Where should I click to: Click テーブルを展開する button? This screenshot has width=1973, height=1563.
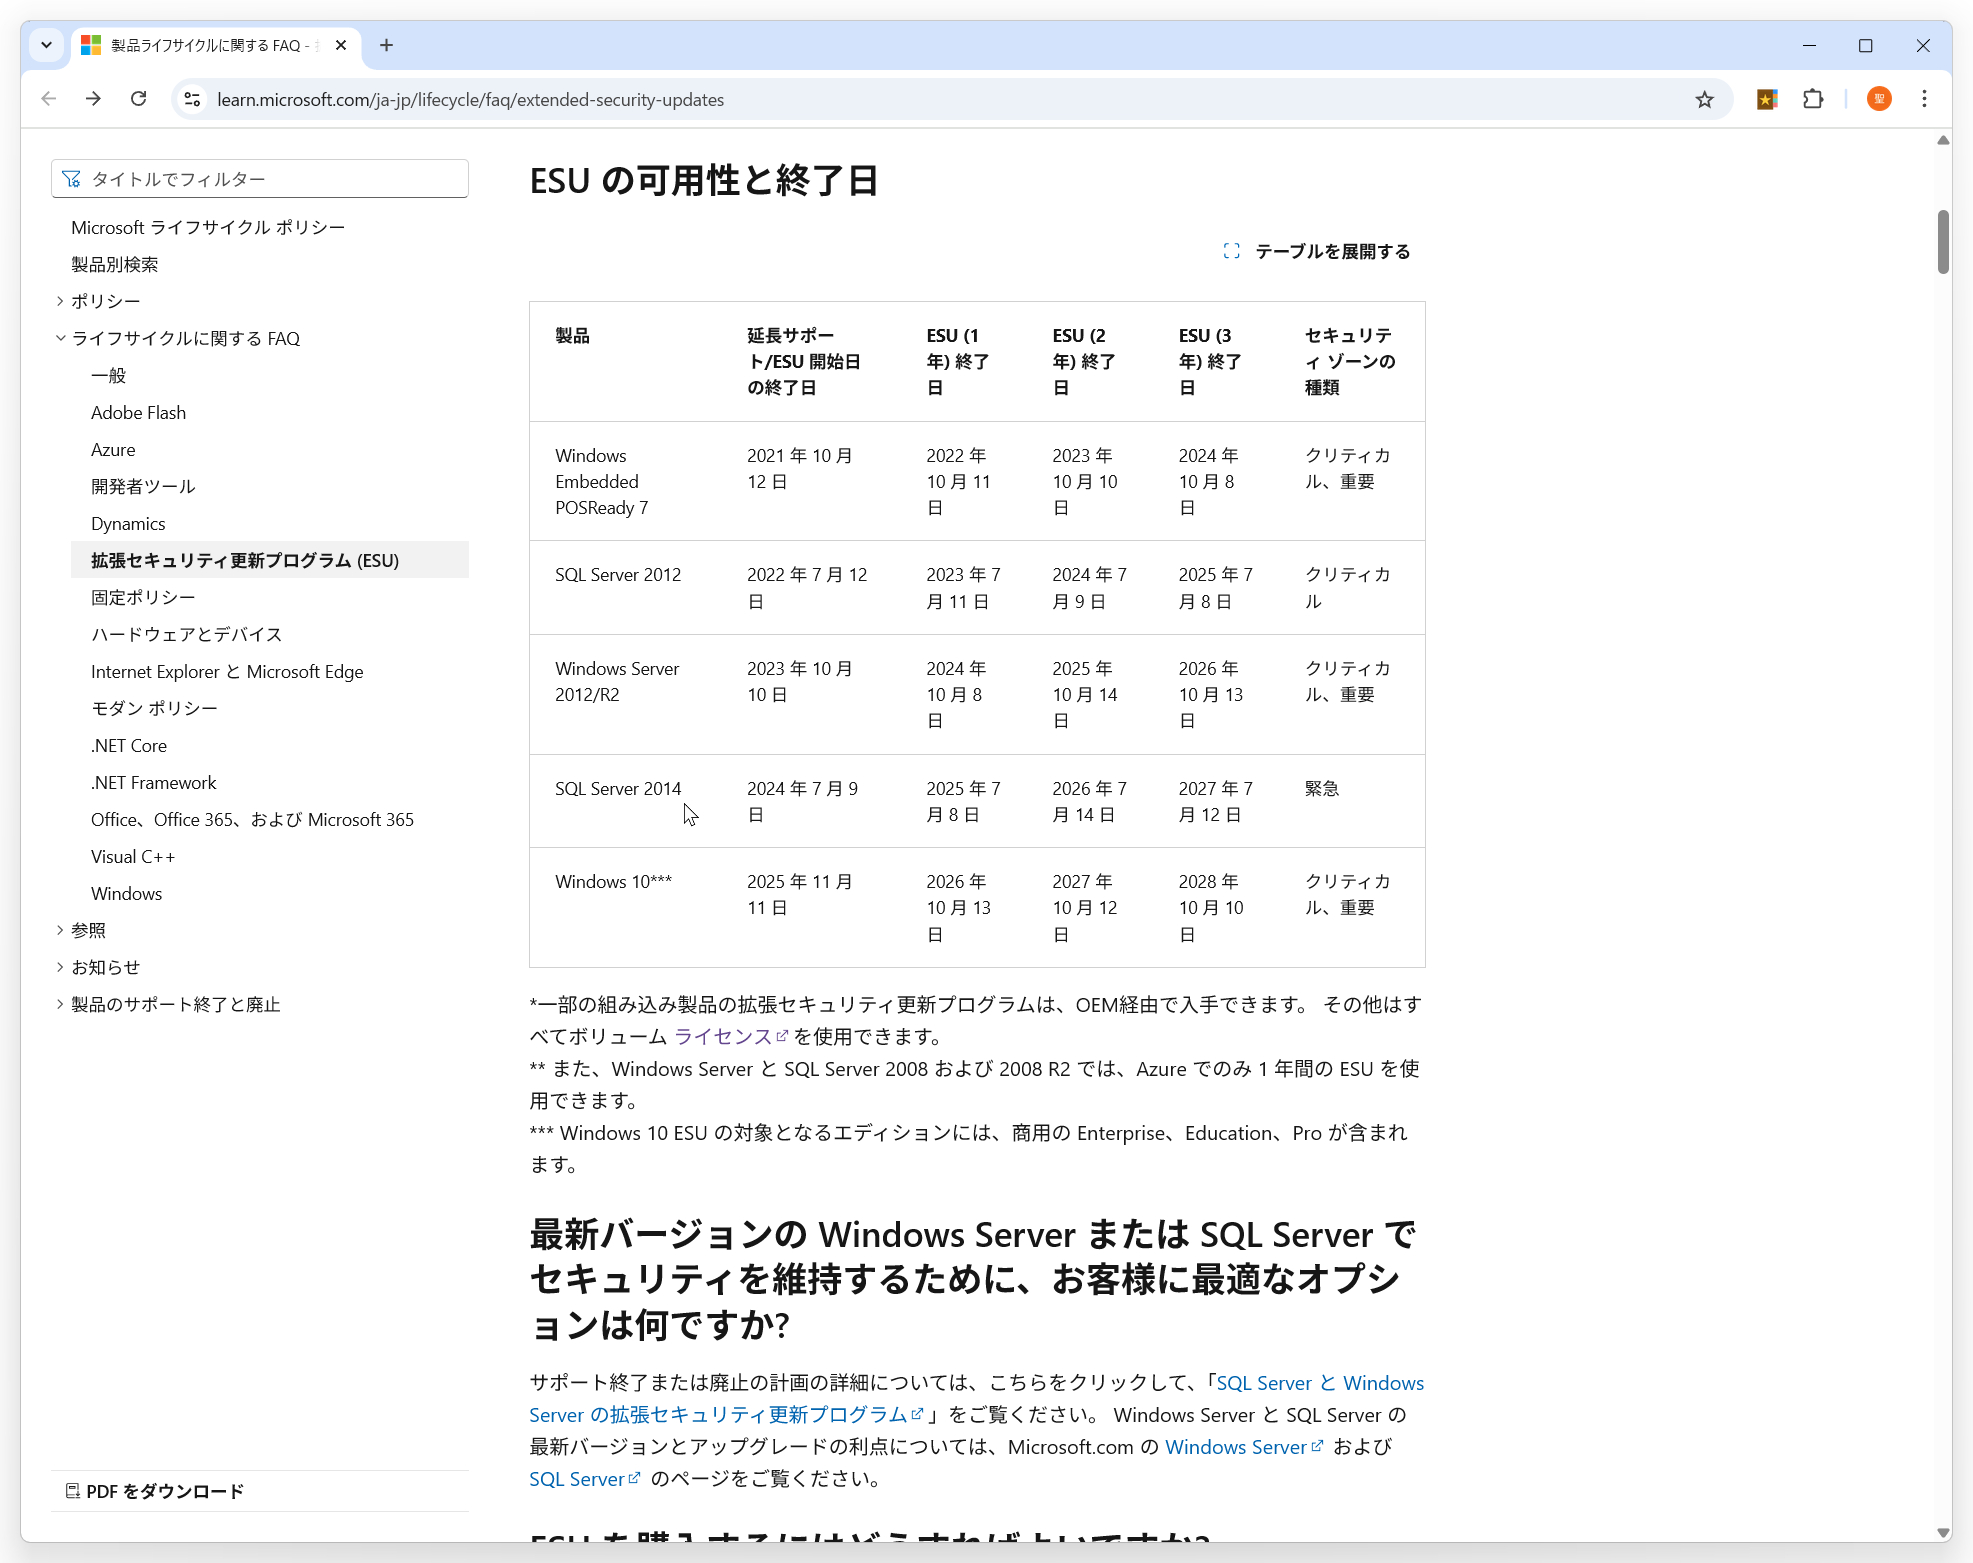pos(1317,251)
